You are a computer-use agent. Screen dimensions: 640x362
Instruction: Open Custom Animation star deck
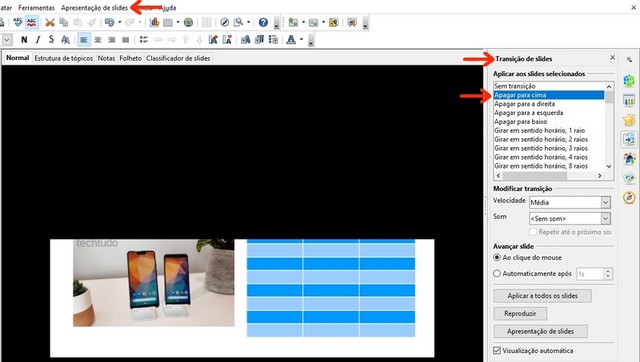tap(629, 120)
